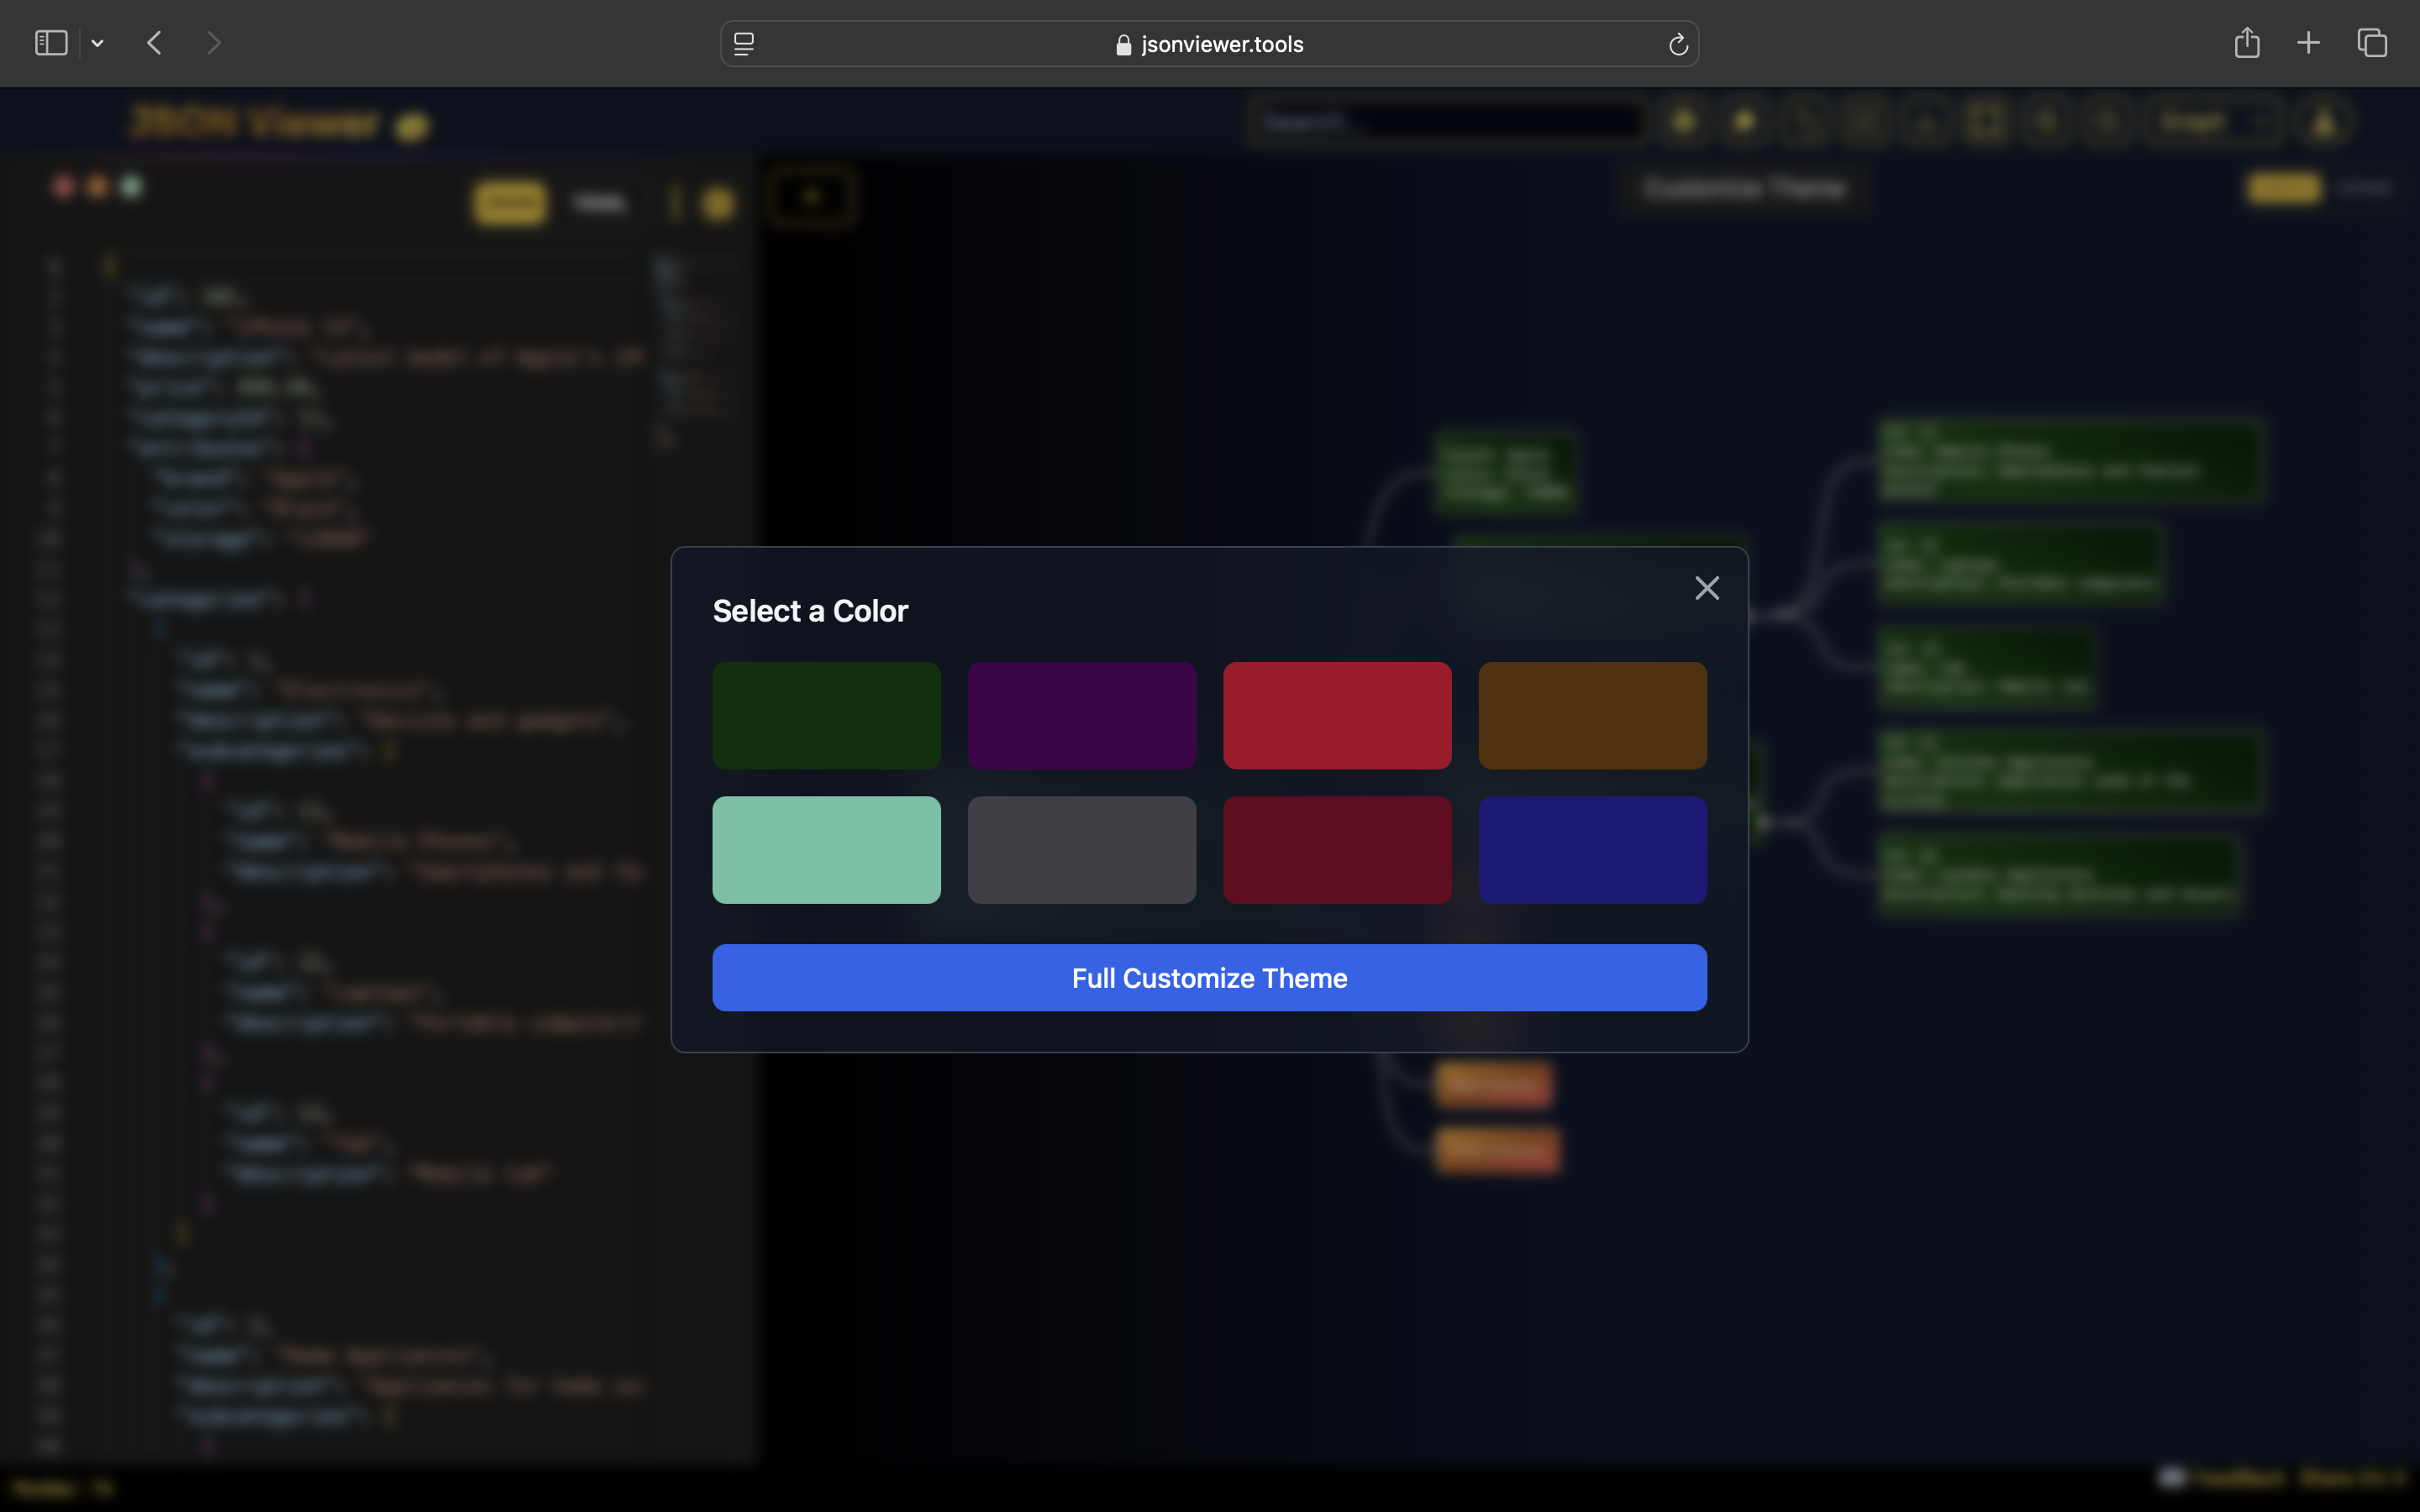
Task: Click the jsonviewer.tools address bar
Action: tap(1210, 44)
